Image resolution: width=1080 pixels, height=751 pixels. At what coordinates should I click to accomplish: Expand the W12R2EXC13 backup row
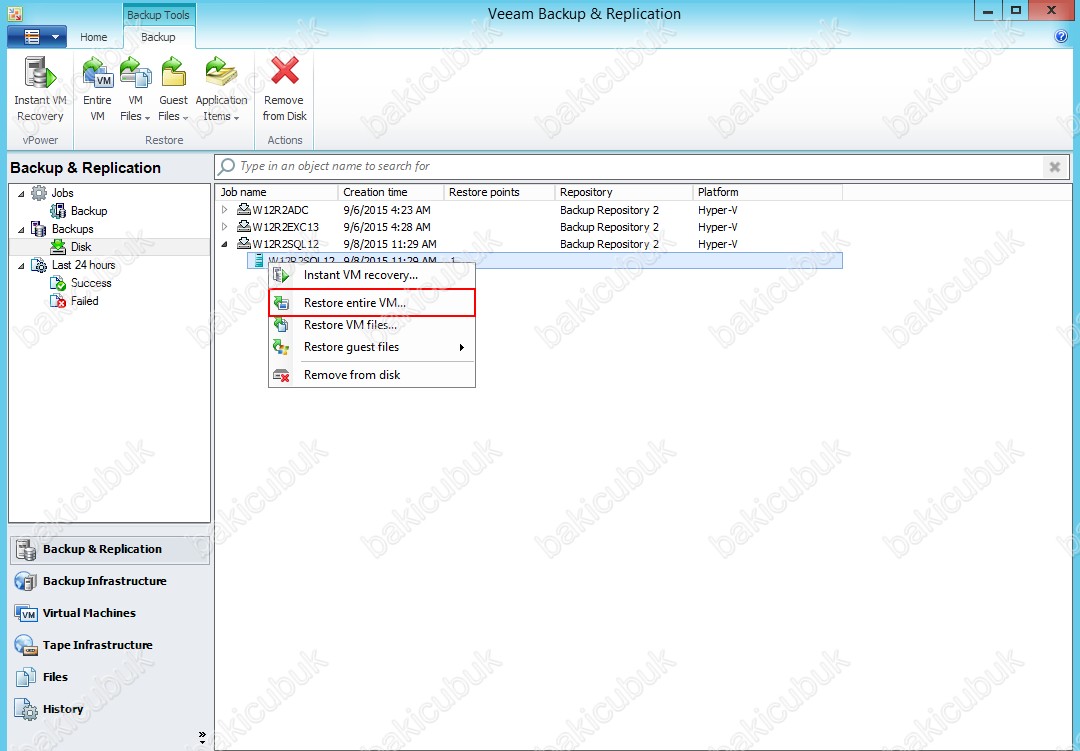click(x=225, y=227)
